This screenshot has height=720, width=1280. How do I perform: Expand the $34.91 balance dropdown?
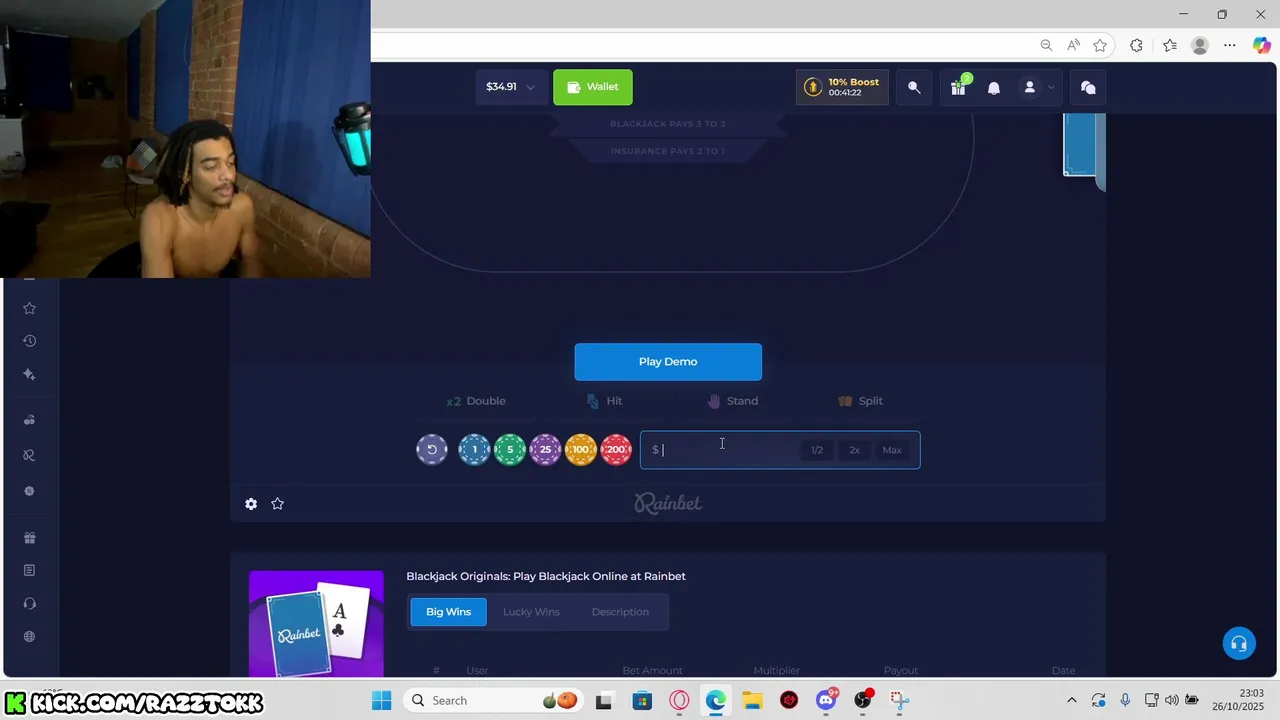click(x=511, y=87)
